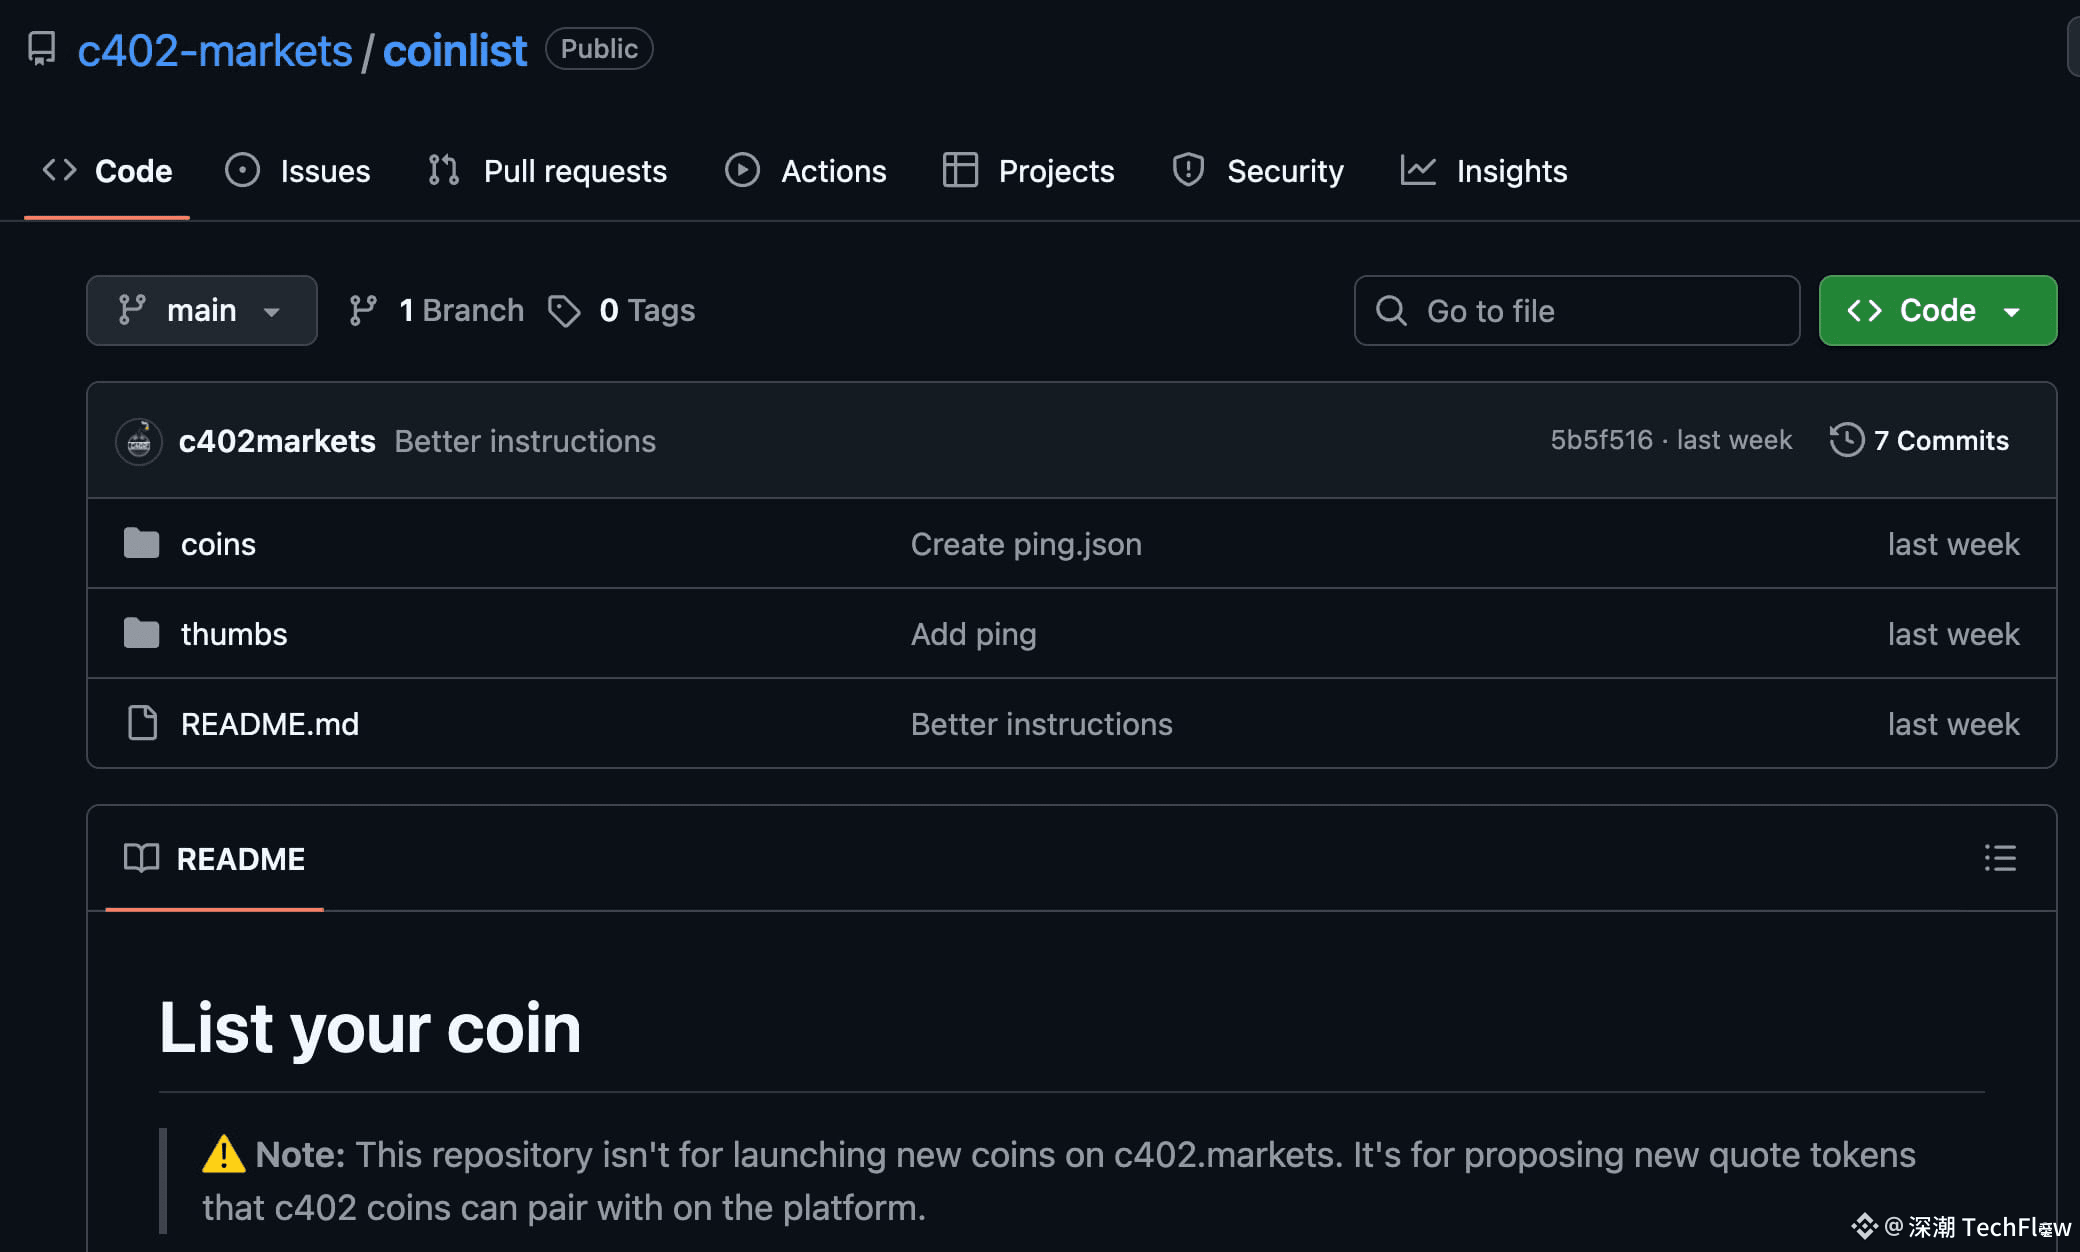Click commit hash 5b5f516

(1601, 440)
